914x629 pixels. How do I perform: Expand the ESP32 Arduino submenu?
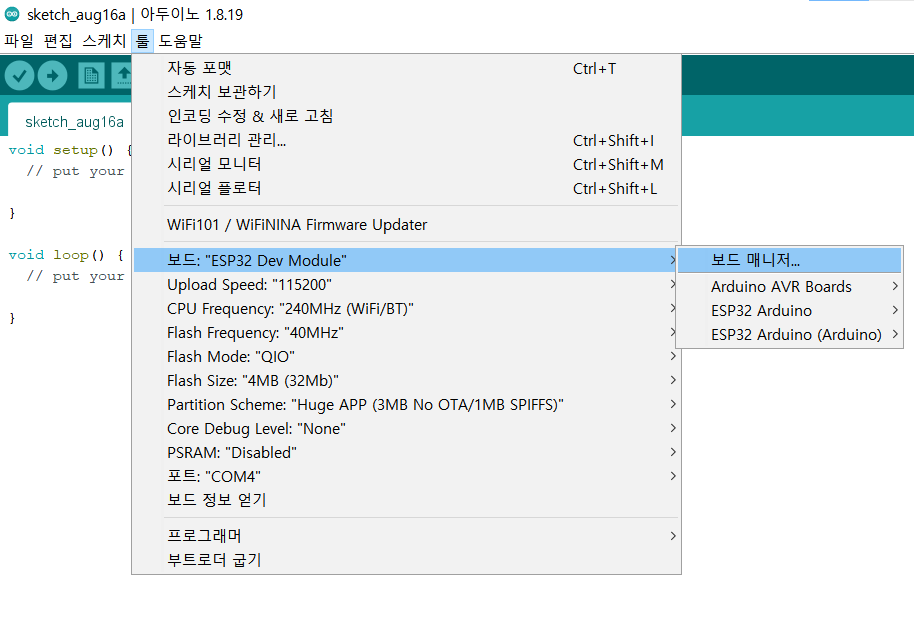coord(789,311)
